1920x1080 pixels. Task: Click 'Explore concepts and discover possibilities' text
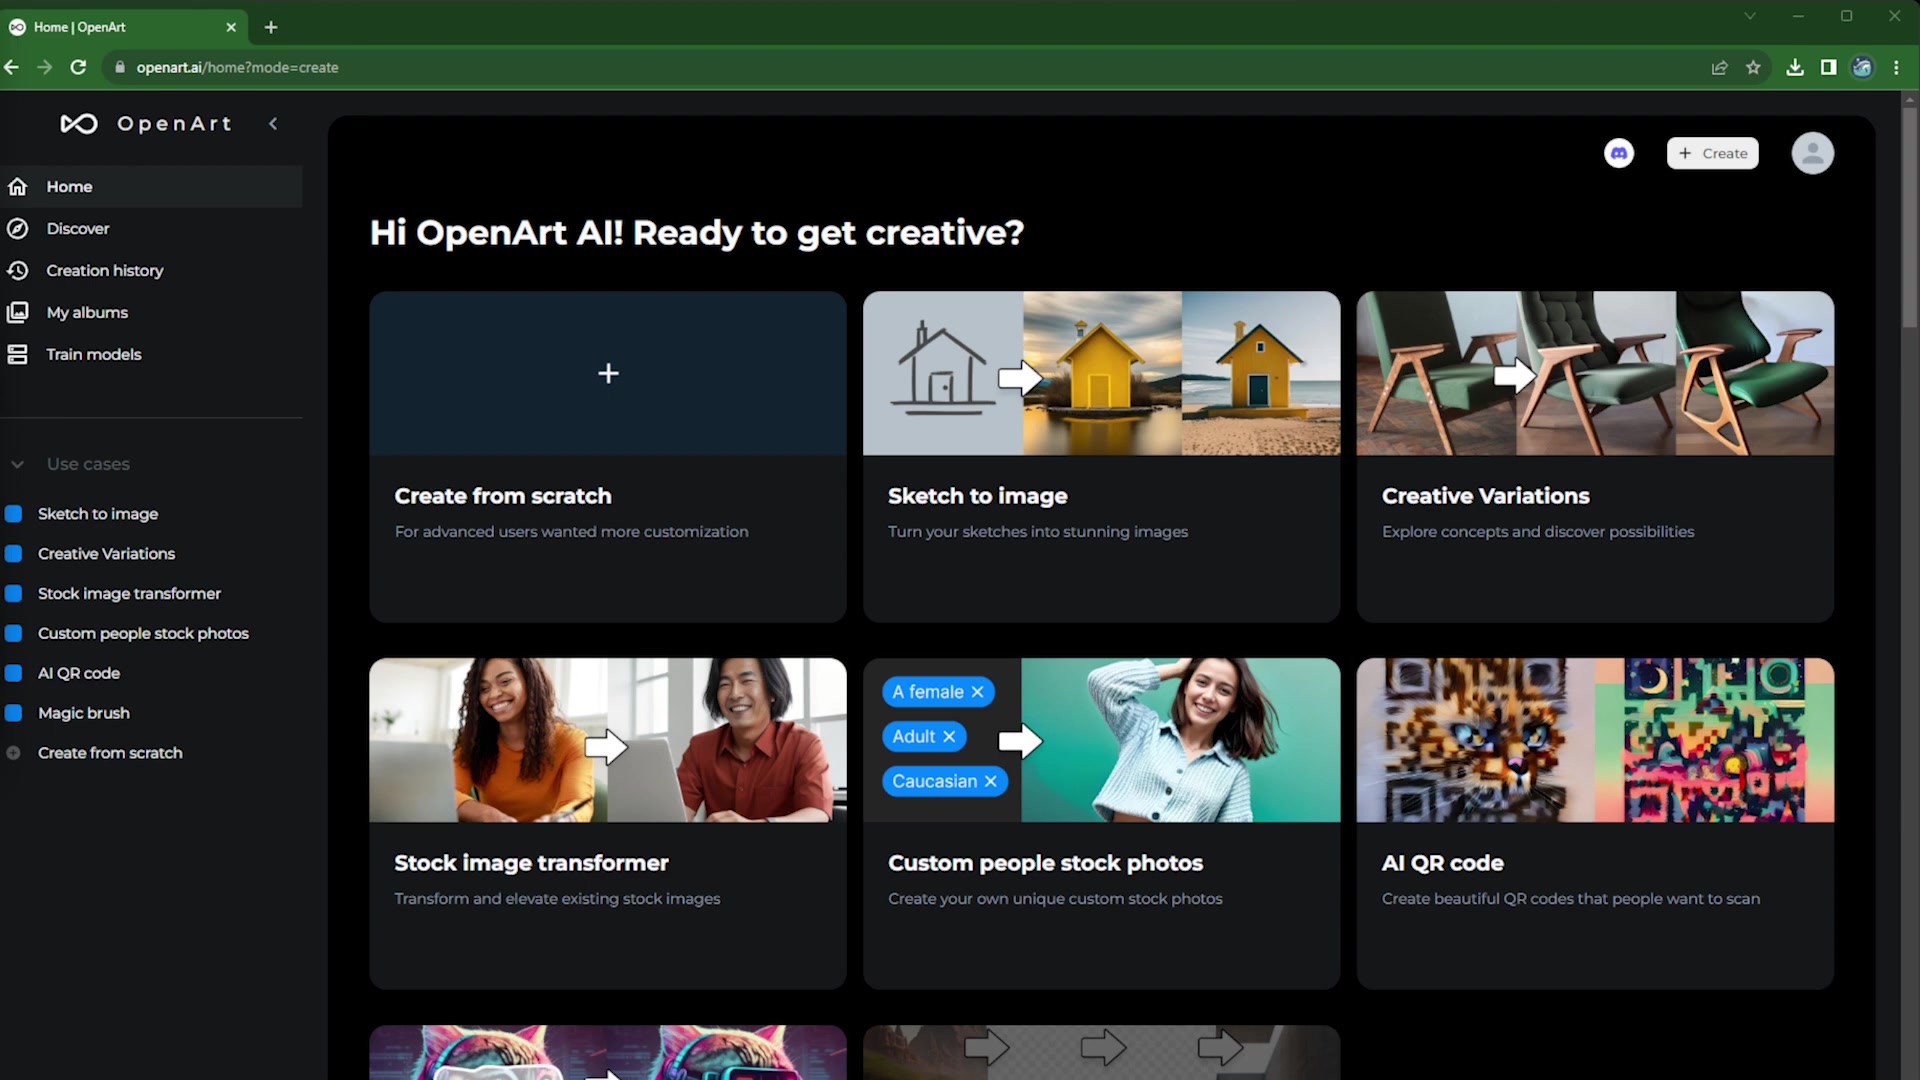pyautogui.click(x=1538, y=532)
